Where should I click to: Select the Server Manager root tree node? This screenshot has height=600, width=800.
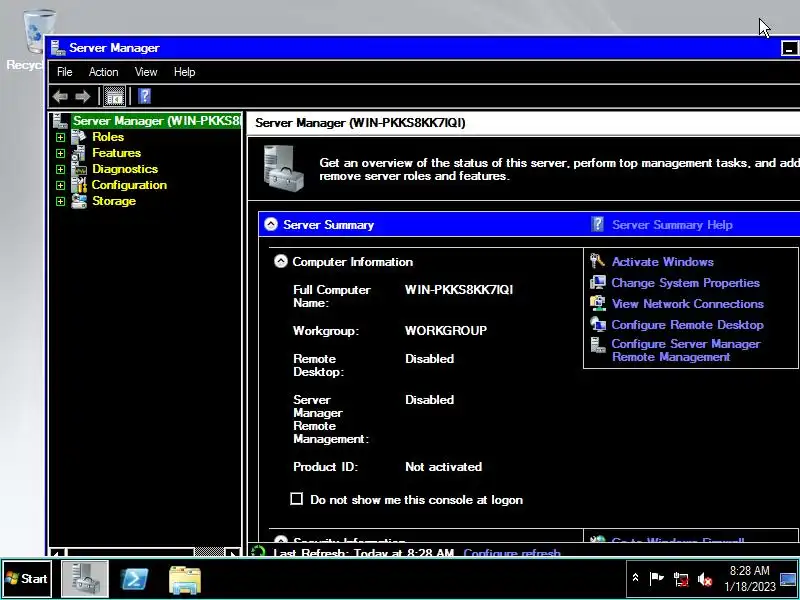(156, 121)
